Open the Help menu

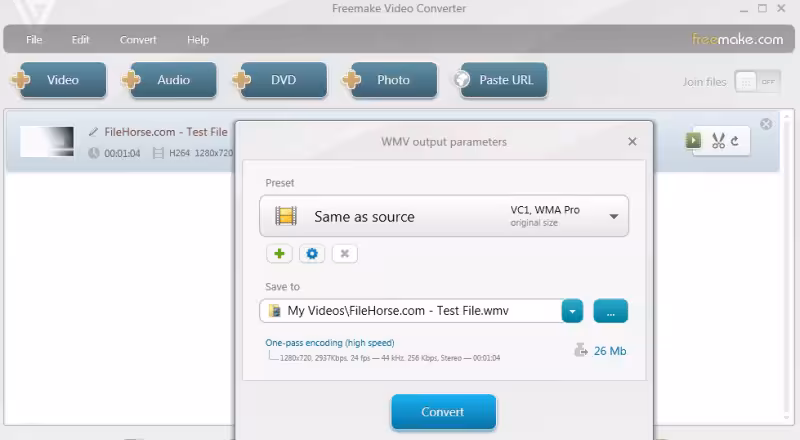(x=198, y=40)
